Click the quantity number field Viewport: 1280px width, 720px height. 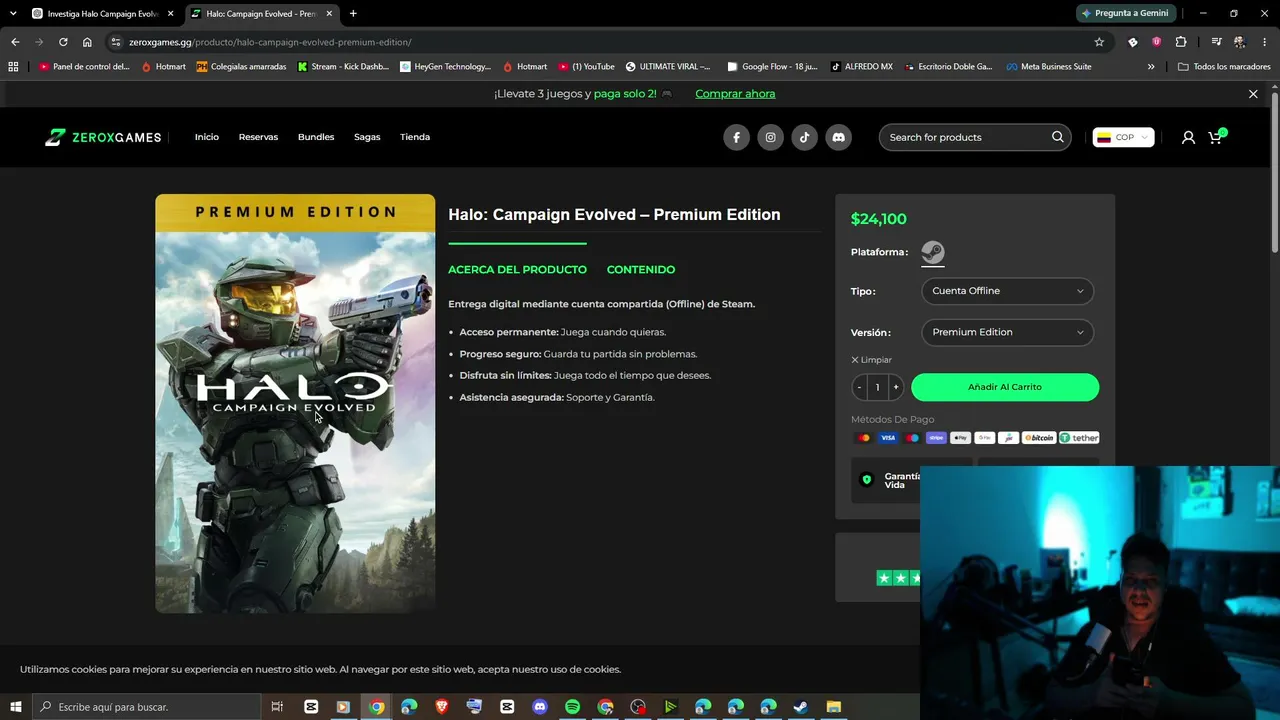click(877, 387)
